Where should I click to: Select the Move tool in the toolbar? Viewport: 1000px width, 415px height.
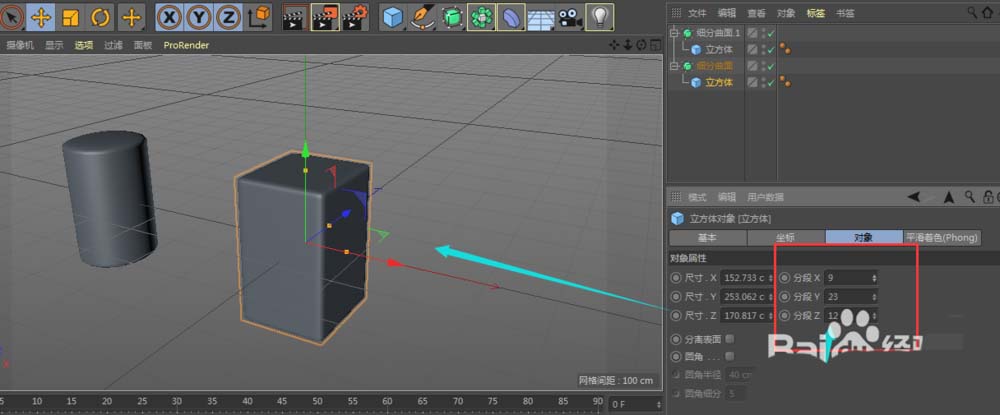pos(41,17)
